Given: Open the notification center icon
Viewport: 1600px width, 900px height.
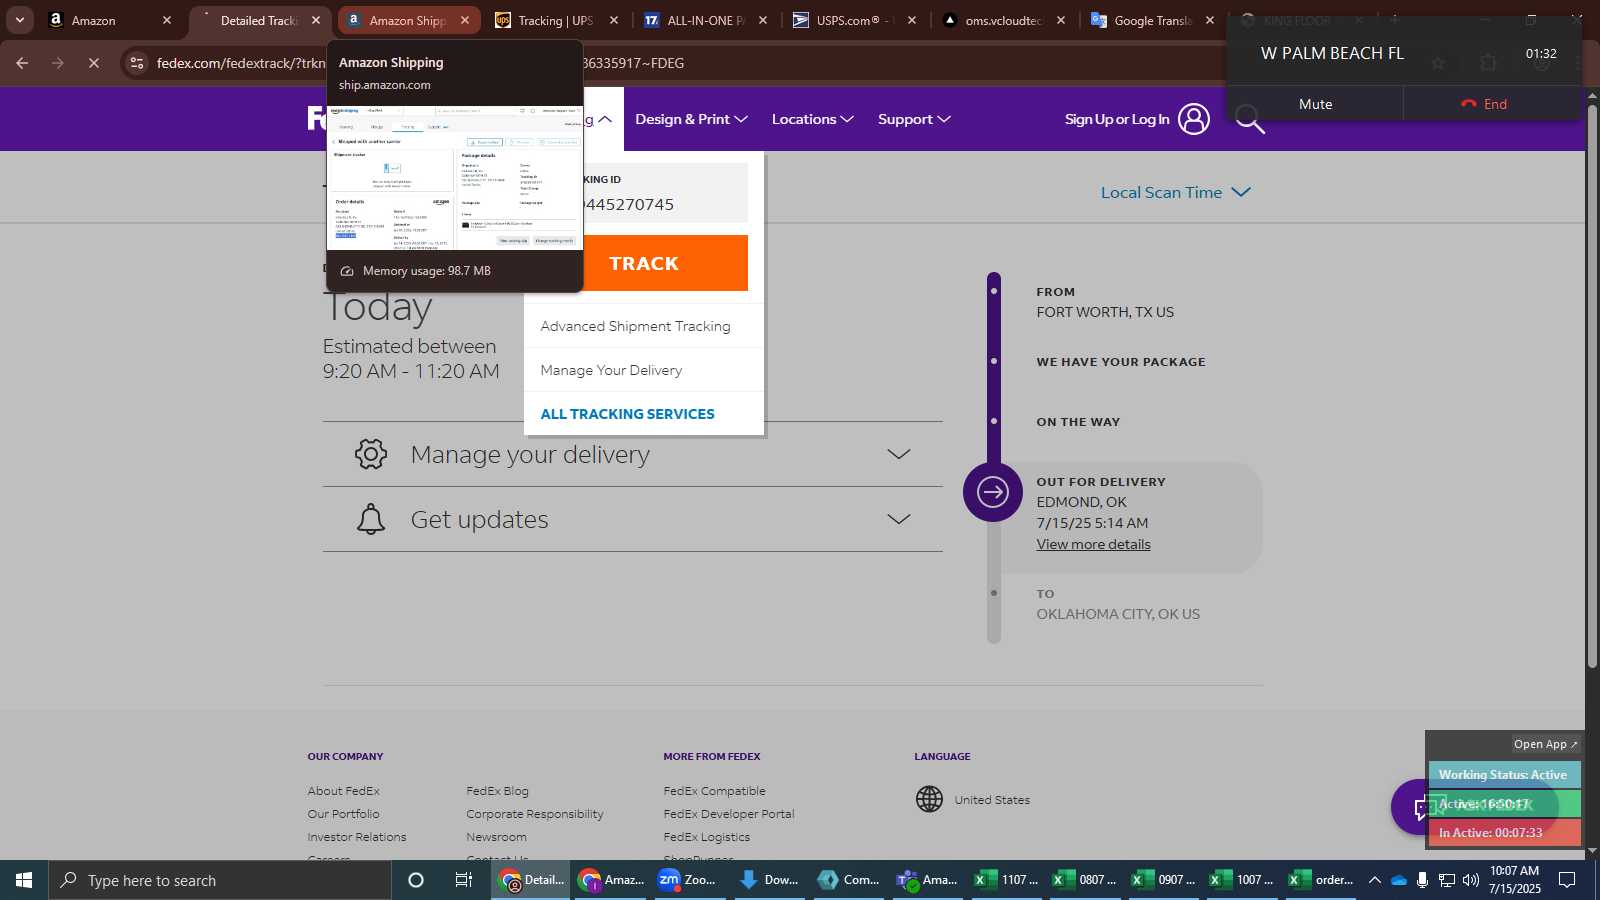Looking at the screenshot, I should coord(1568,880).
